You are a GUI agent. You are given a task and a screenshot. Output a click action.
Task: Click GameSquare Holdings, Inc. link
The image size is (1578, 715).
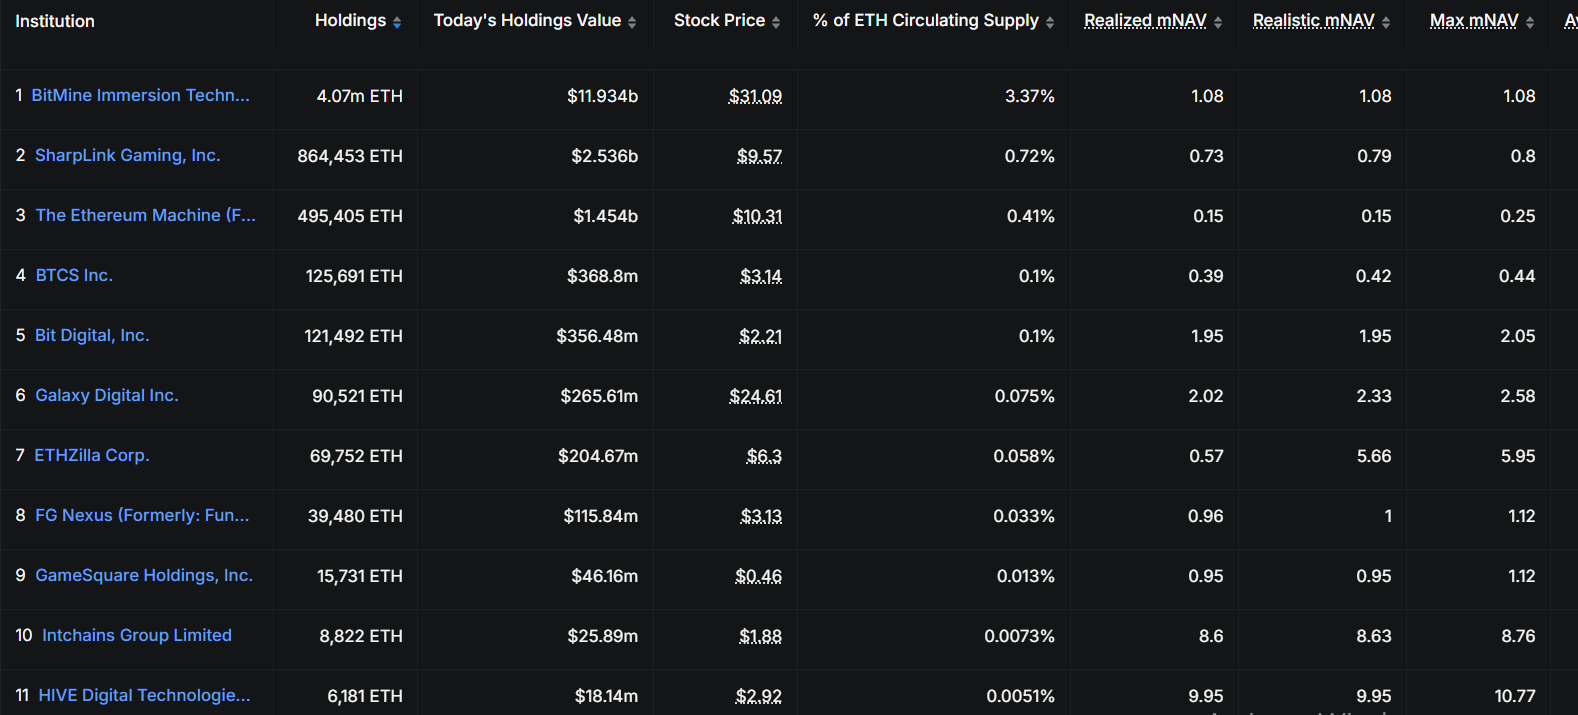pos(144,575)
